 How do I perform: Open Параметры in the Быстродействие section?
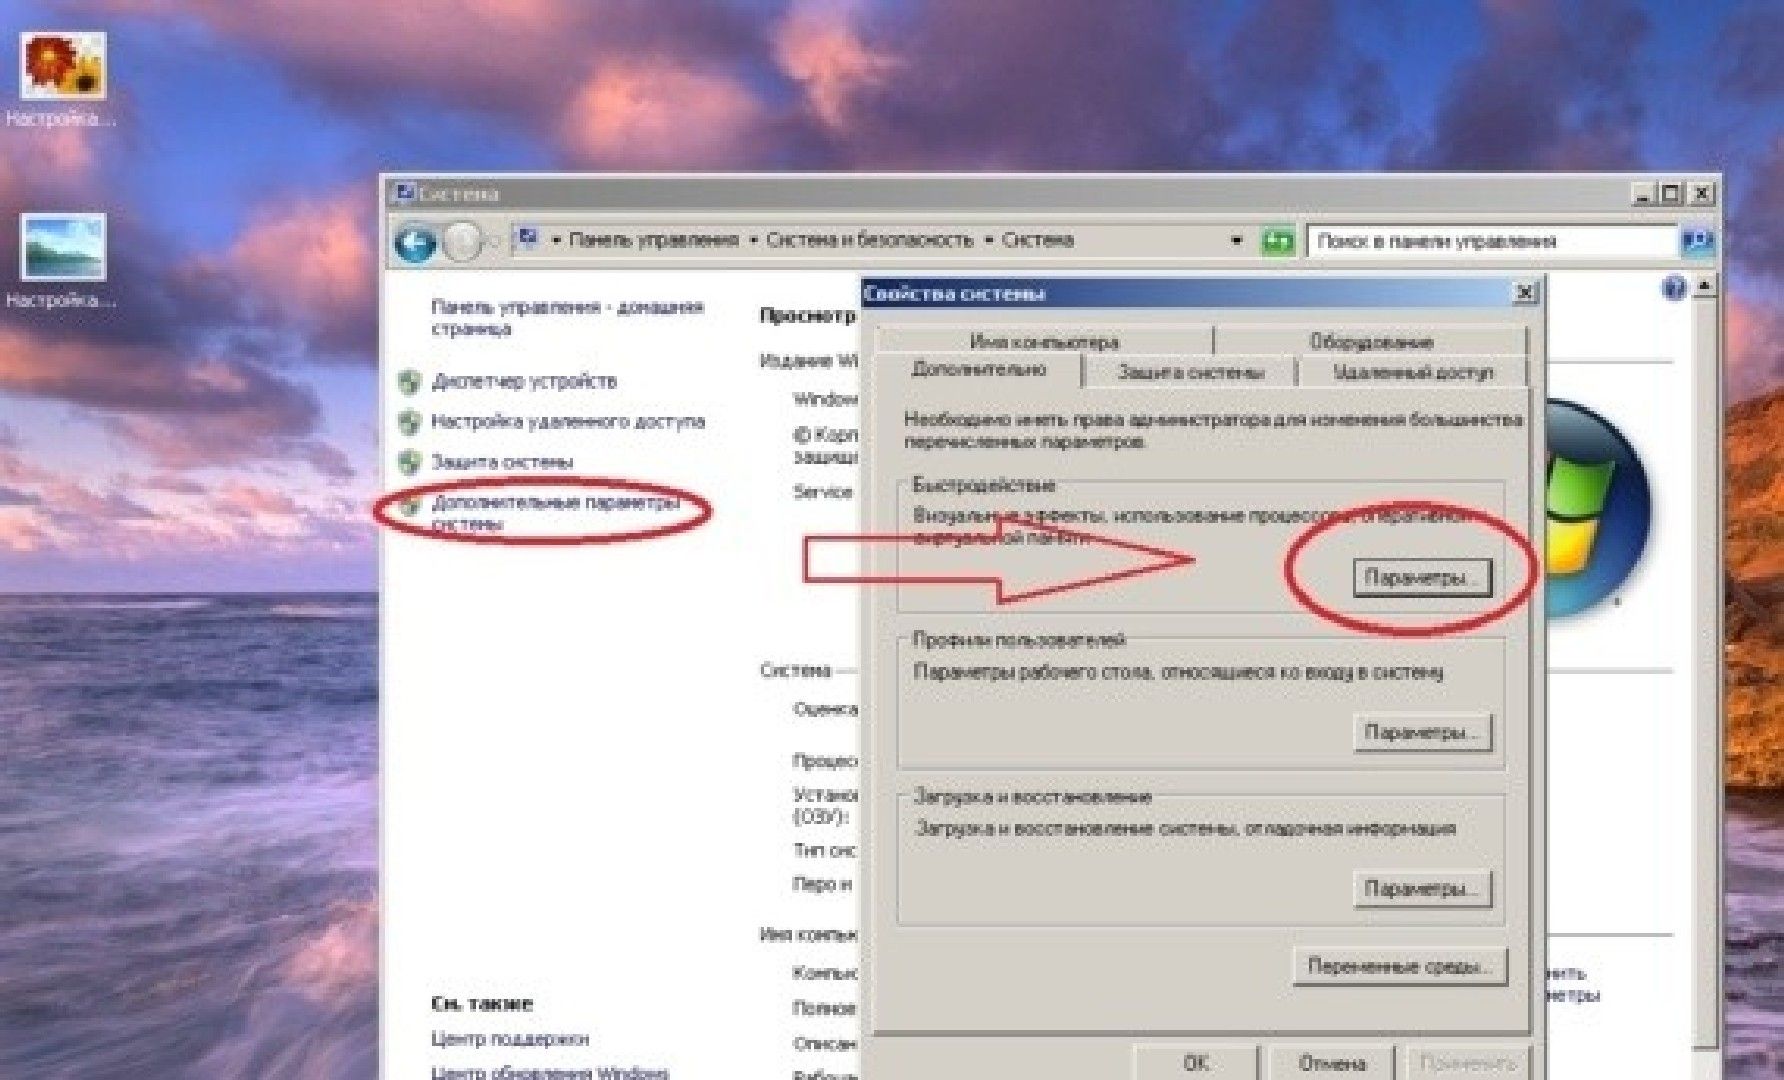click(x=1422, y=578)
